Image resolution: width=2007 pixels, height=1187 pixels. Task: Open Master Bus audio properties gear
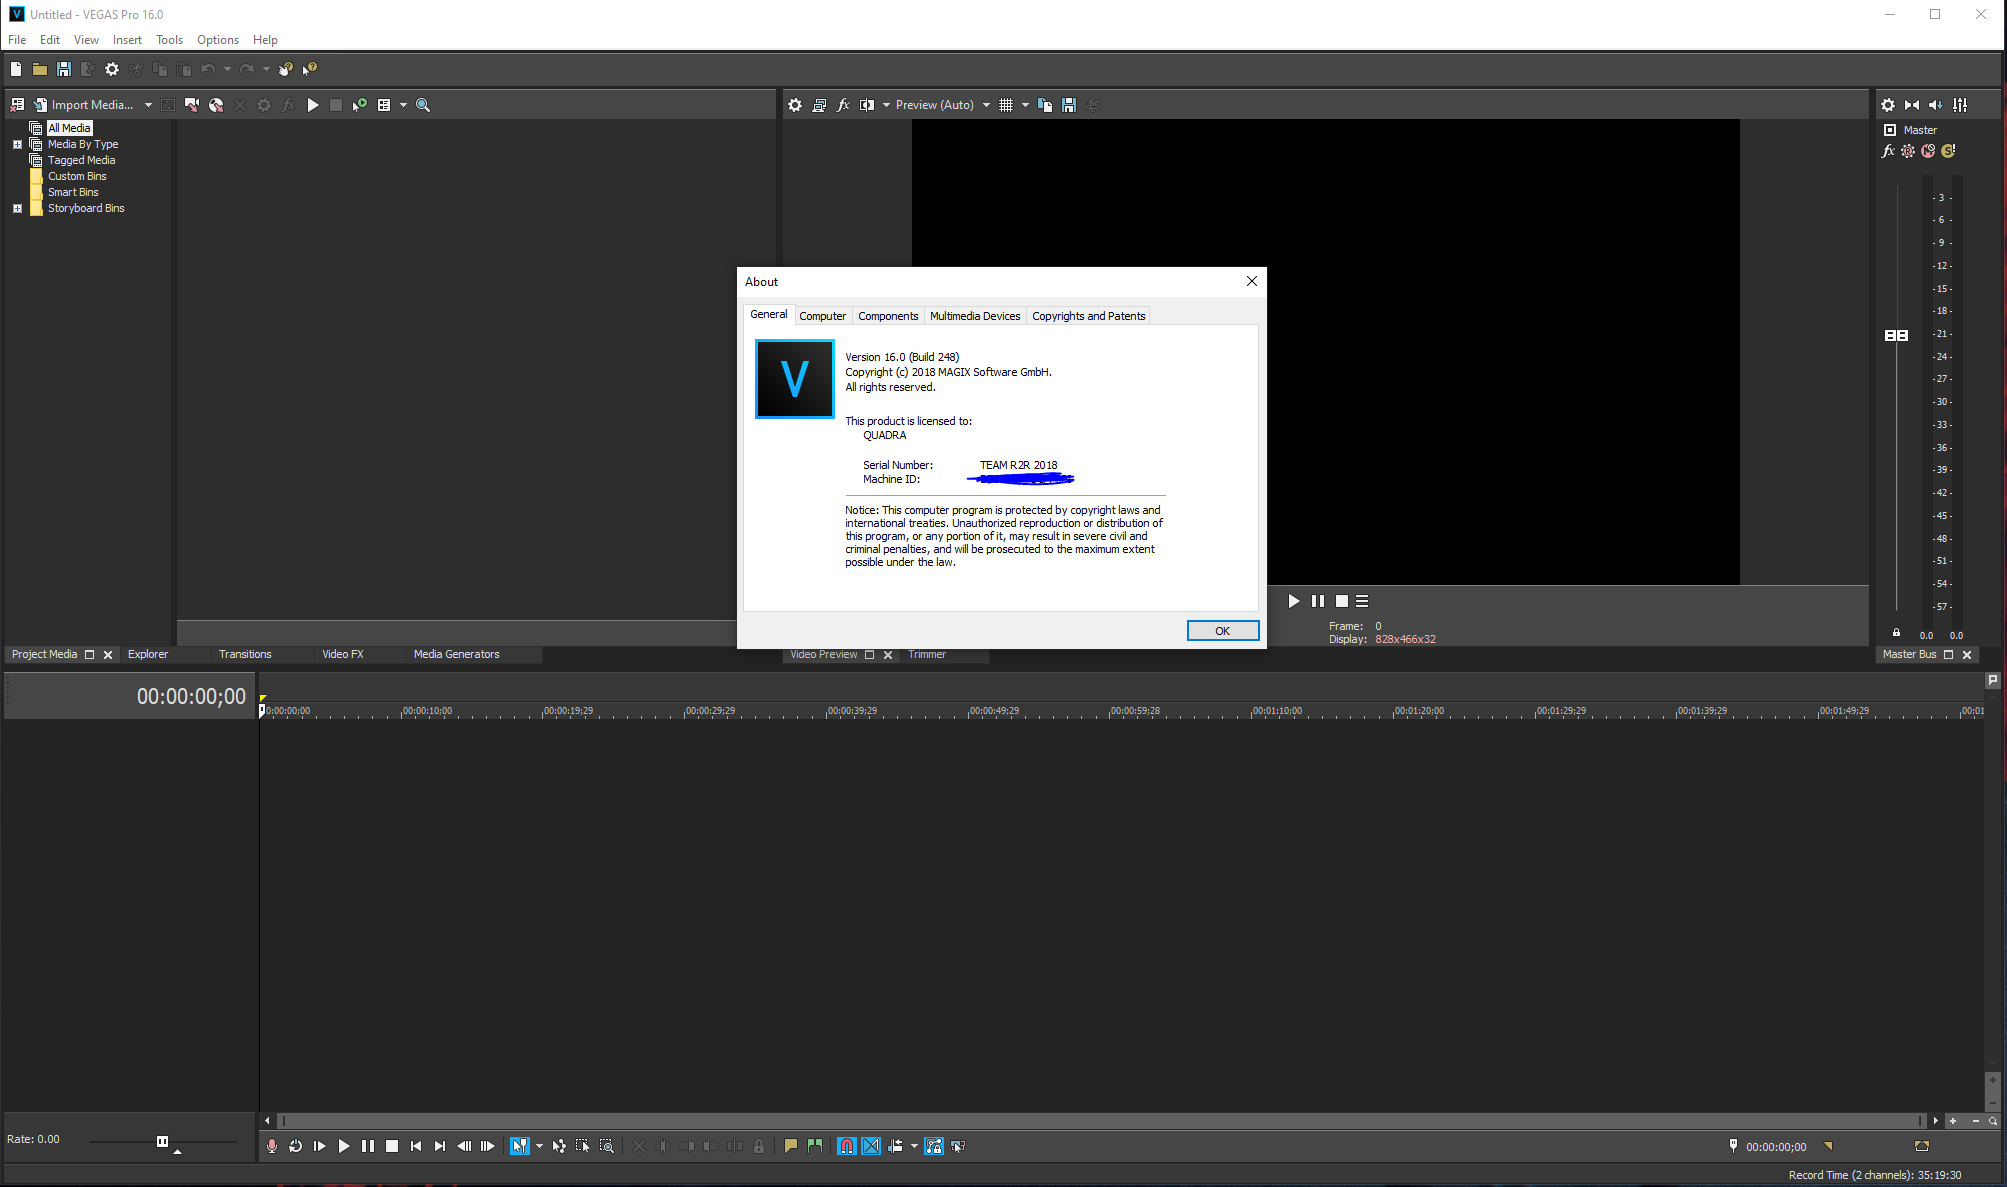pyautogui.click(x=1888, y=105)
